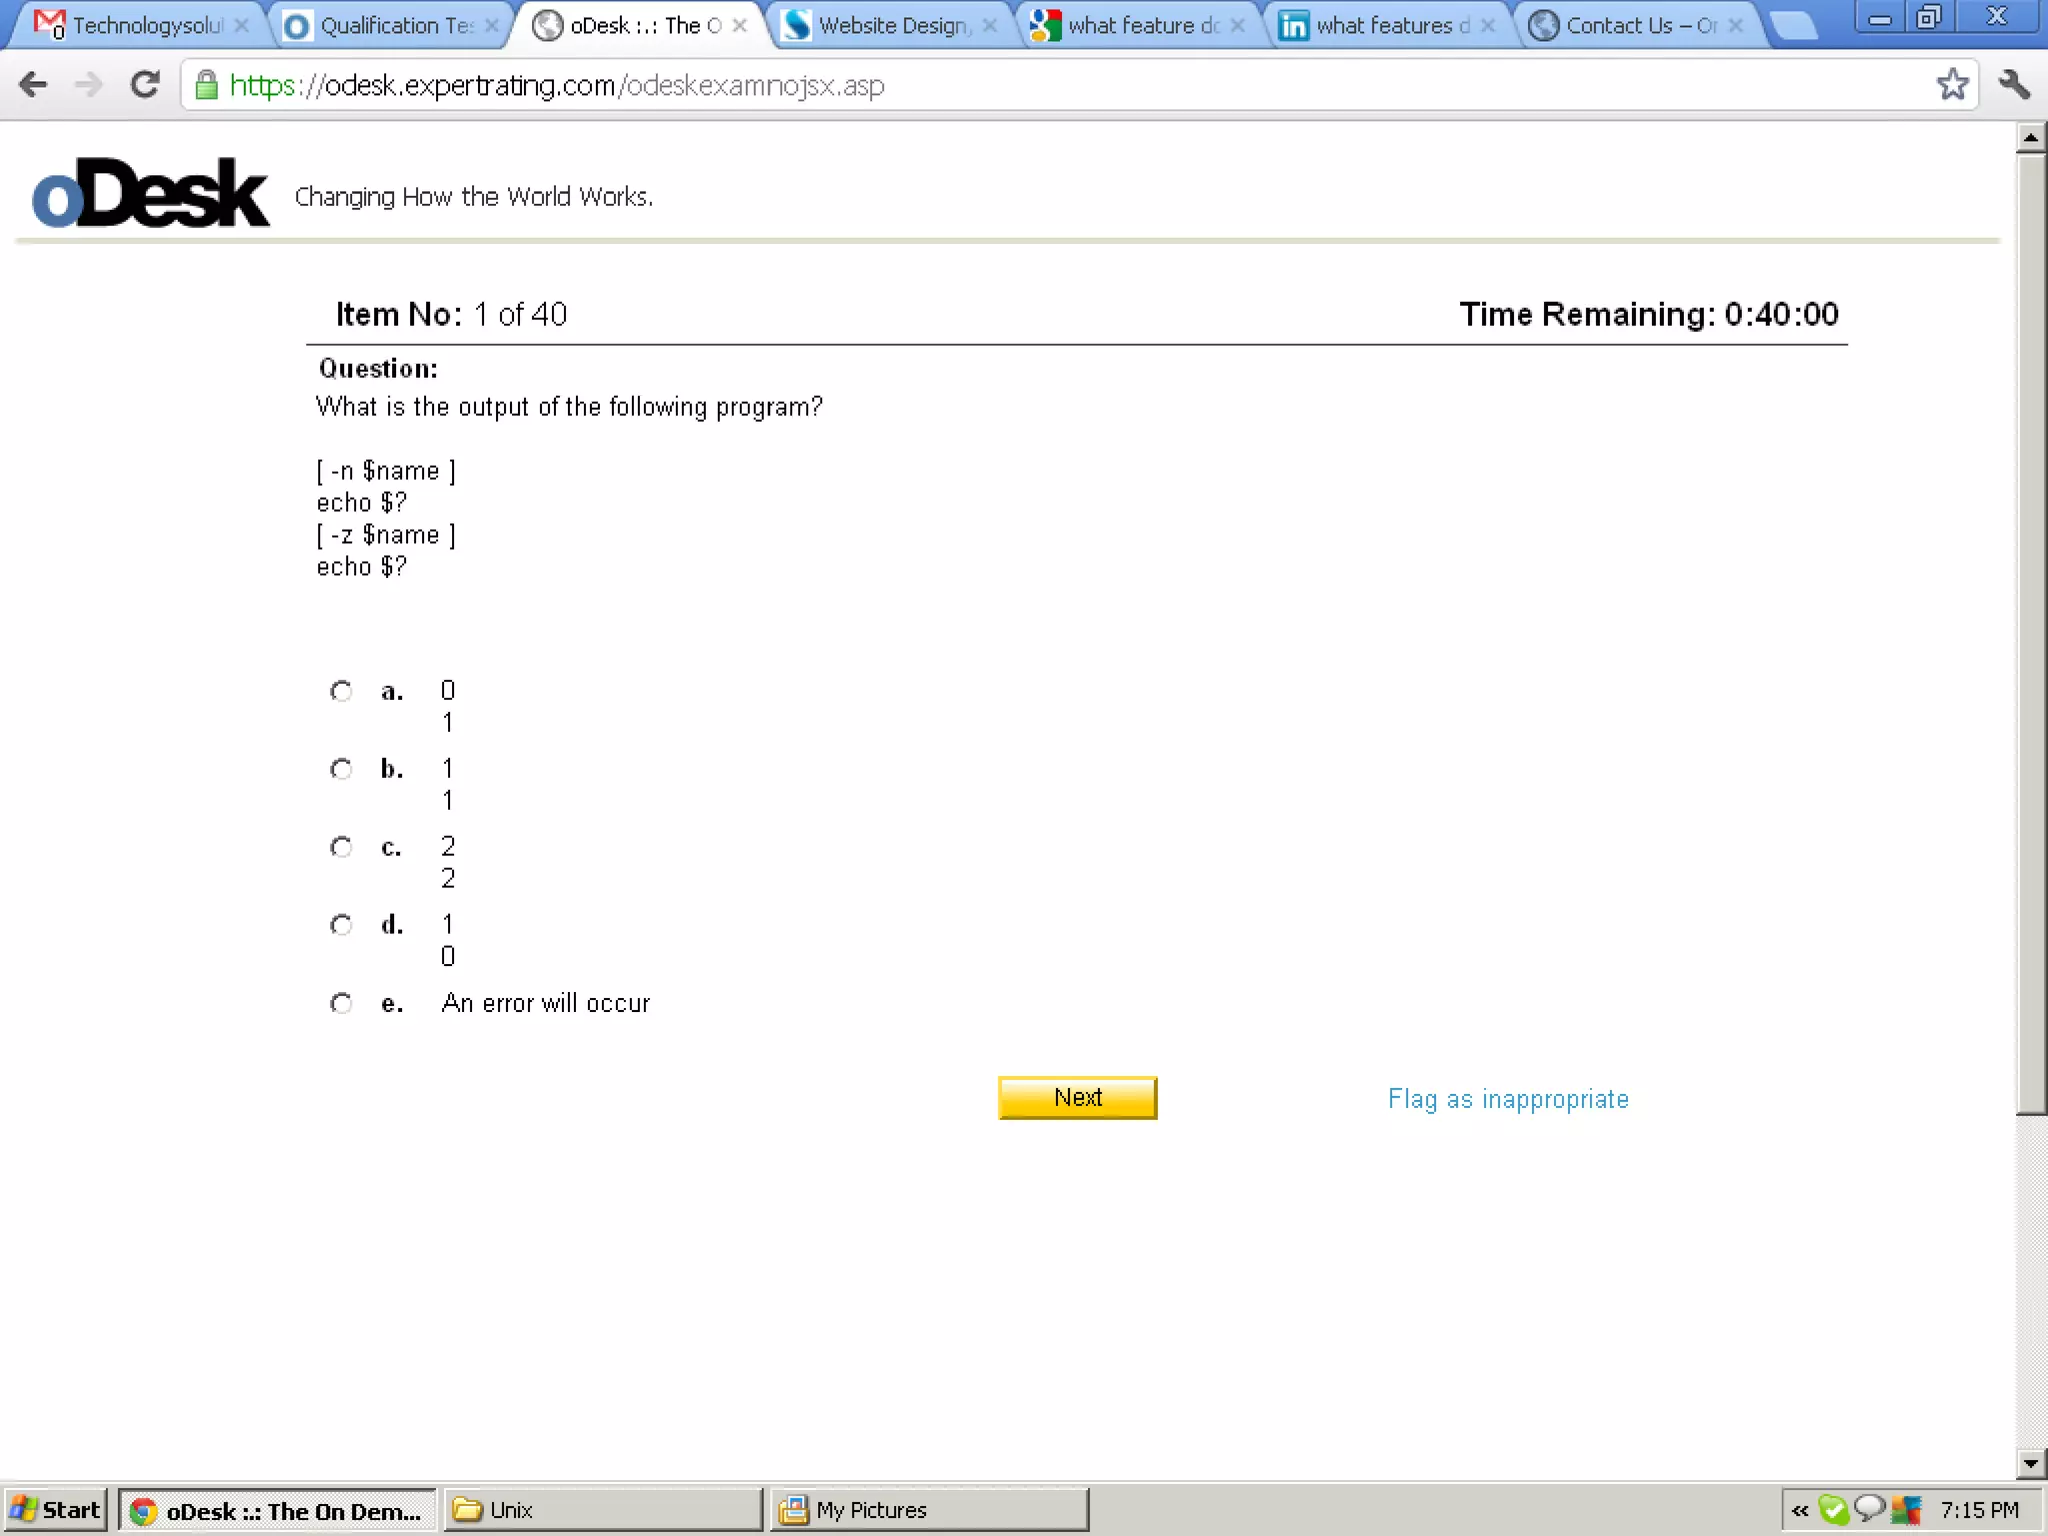Click the Flag as inappropriate link
The width and height of the screenshot is (2048, 1536).
(x=1508, y=1099)
